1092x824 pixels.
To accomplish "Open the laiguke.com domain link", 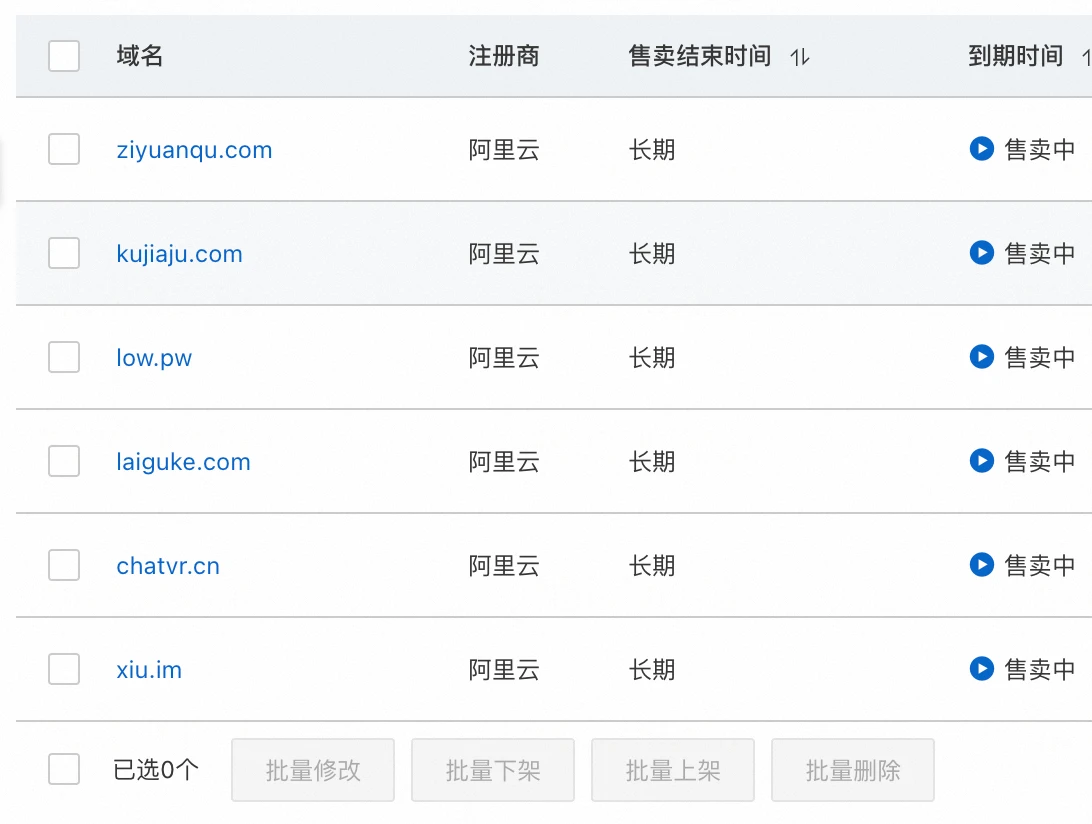I will pyautogui.click(x=183, y=462).
